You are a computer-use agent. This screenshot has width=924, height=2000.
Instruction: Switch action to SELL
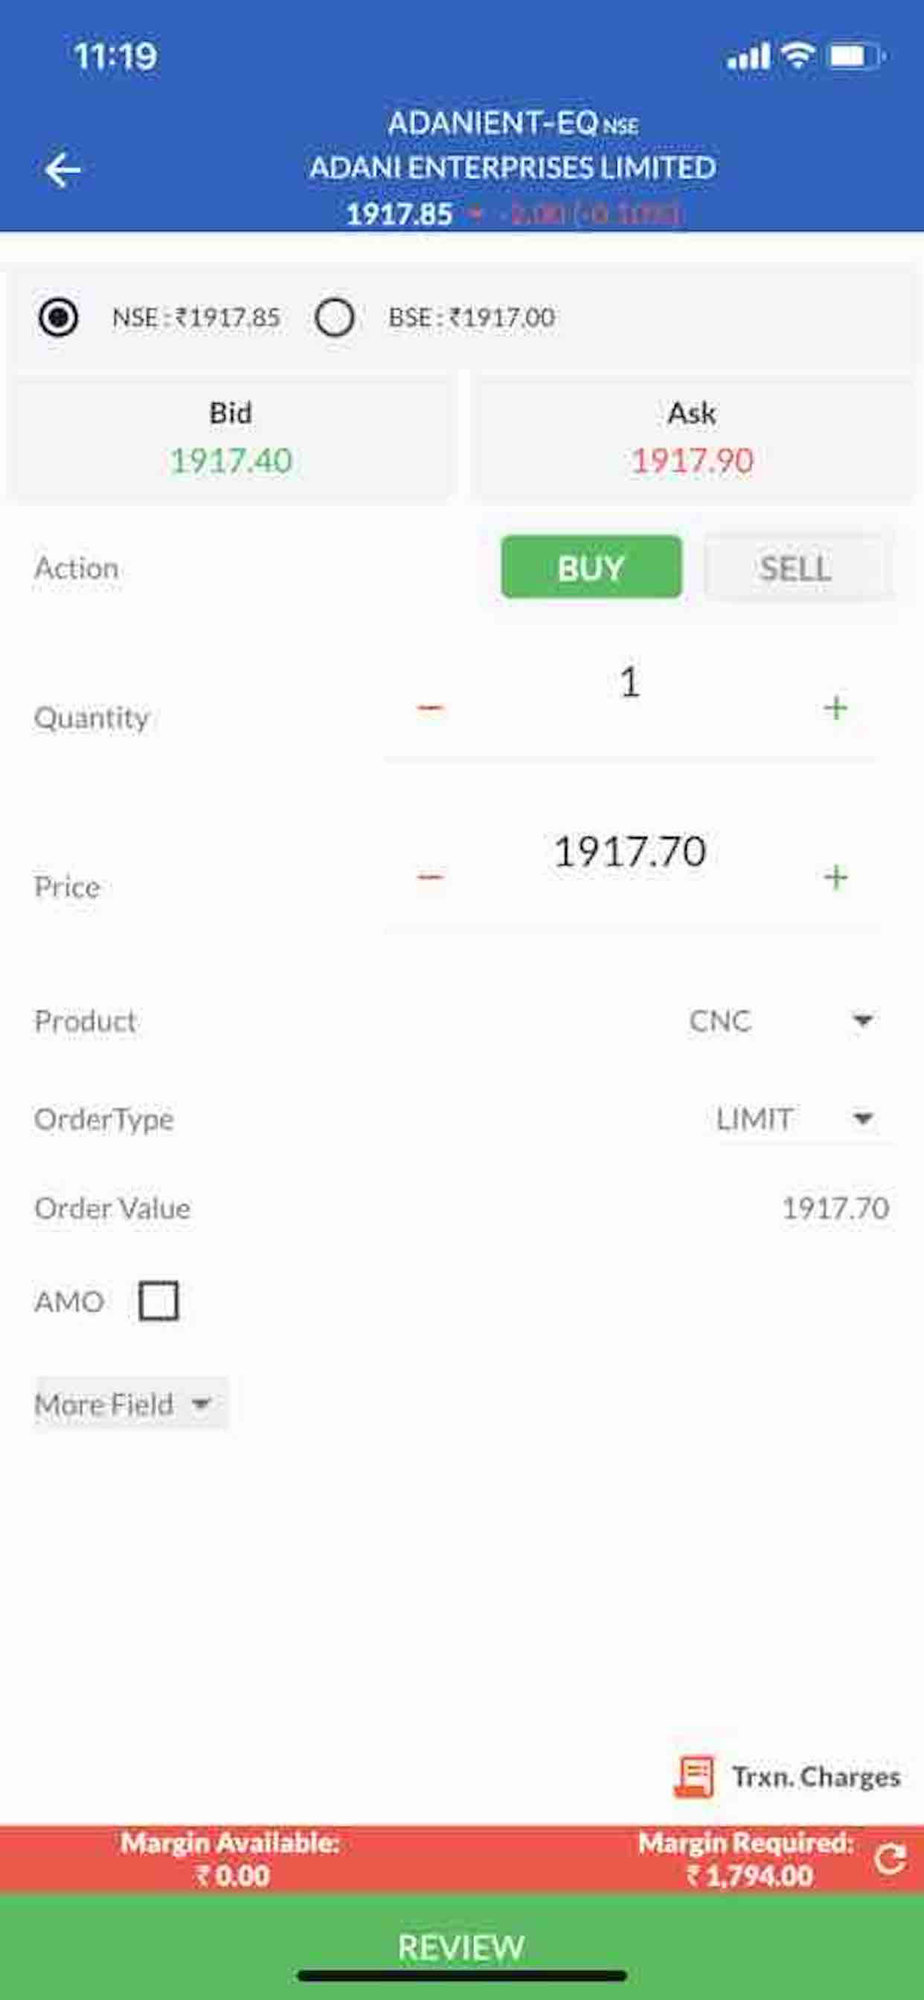tap(795, 567)
